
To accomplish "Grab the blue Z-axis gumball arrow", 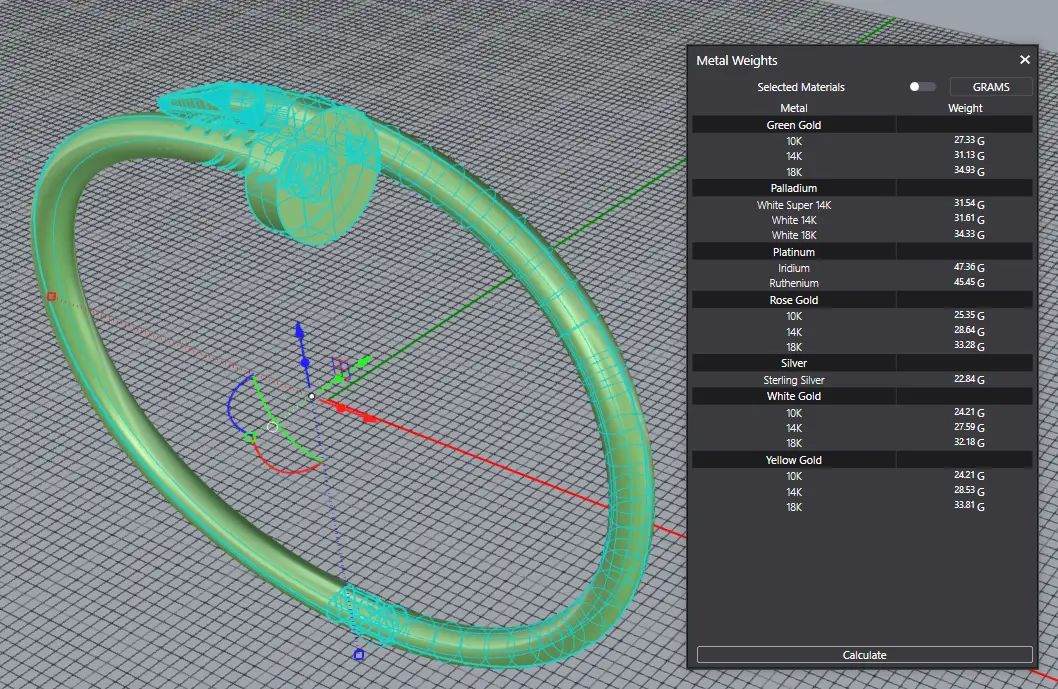I will 300,330.
